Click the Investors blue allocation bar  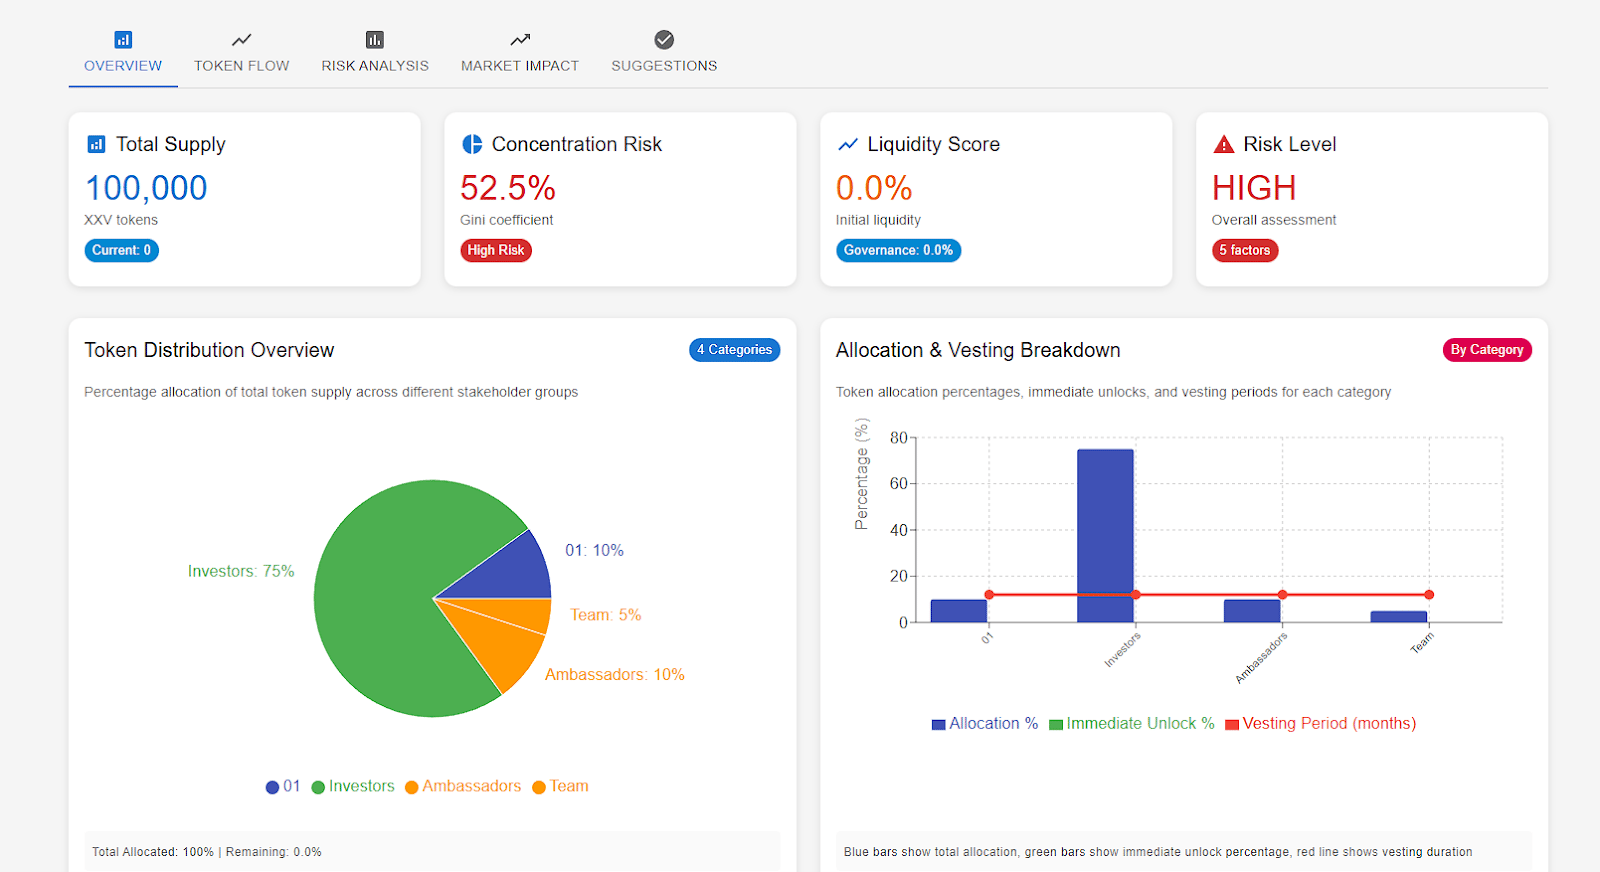[x=1105, y=536]
